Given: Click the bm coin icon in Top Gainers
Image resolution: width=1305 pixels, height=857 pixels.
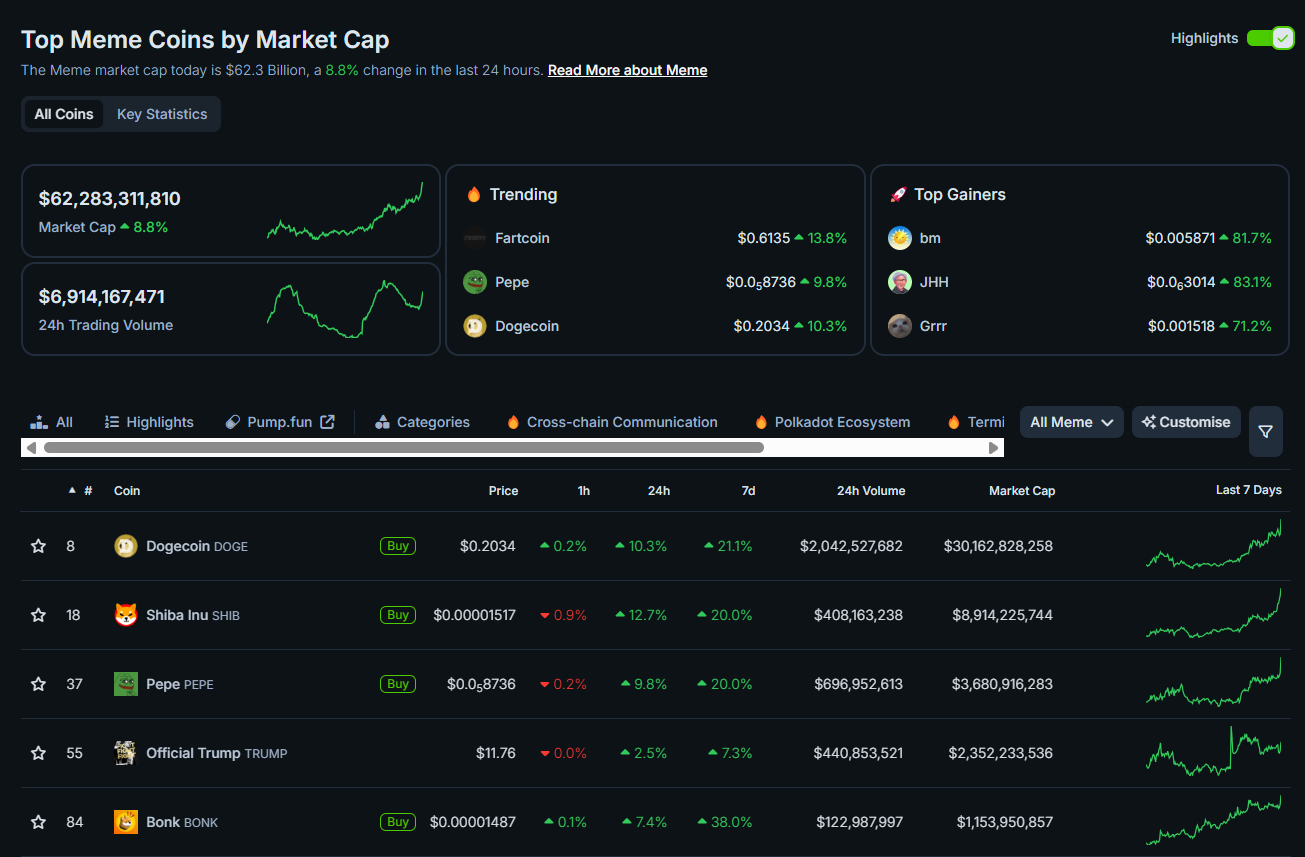Looking at the screenshot, I should tap(900, 238).
